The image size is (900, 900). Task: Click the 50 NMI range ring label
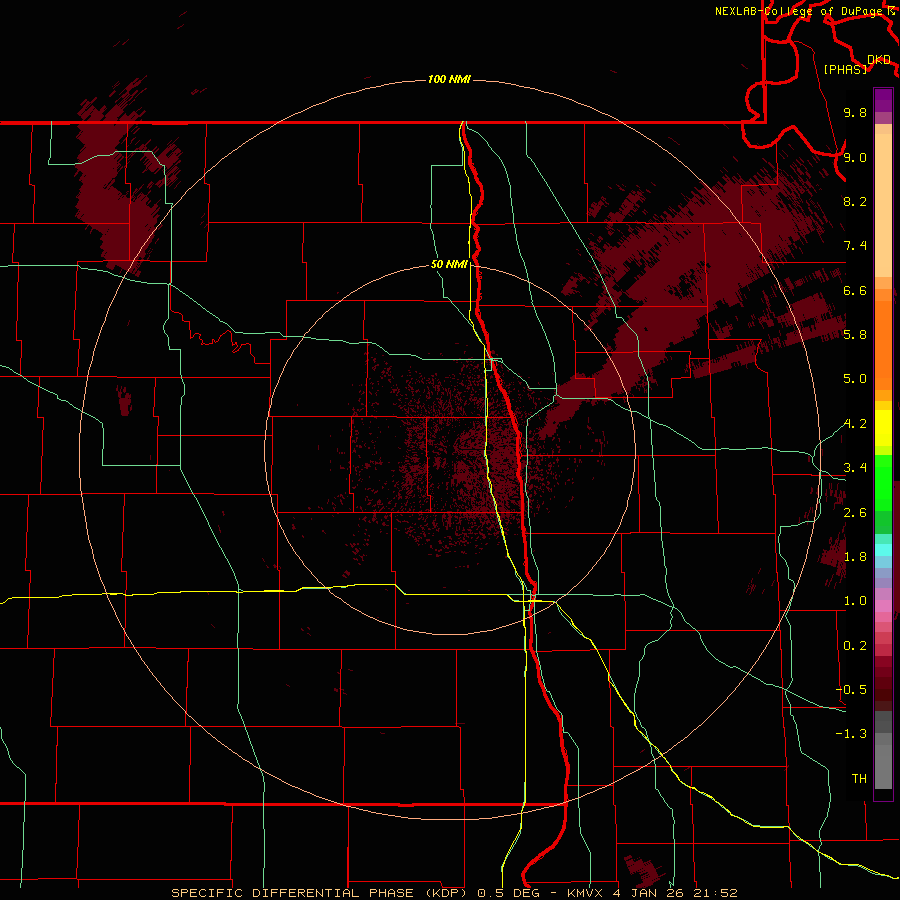click(449, 265)
